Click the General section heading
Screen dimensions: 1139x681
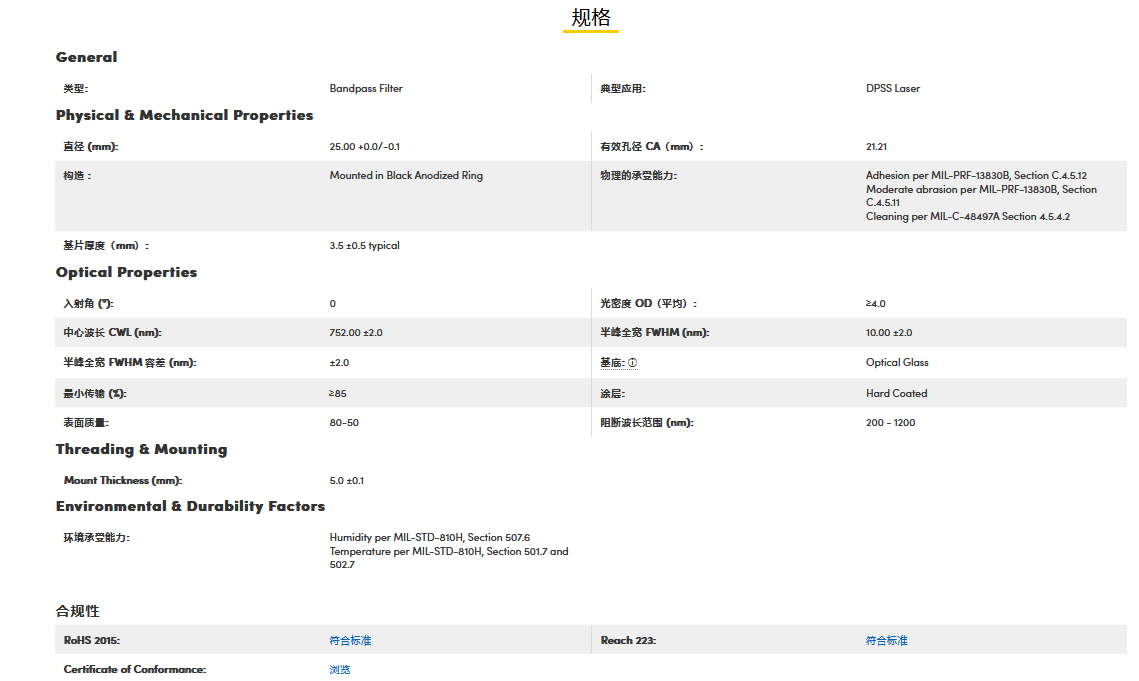click(x=86, y=57)
